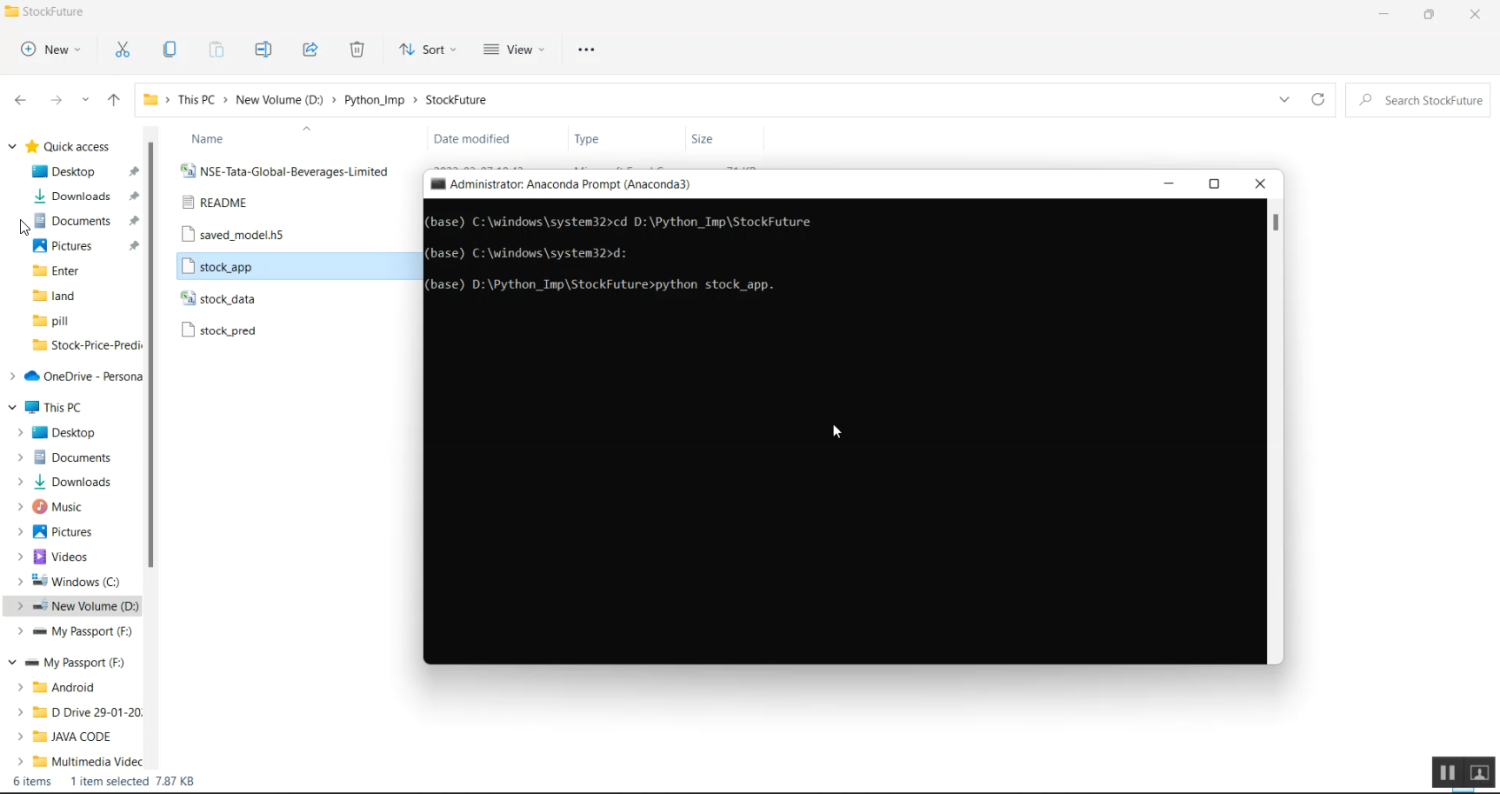
Task: Go up one folder level arrow
Action: pyautogui.click(x=114, y=100)
